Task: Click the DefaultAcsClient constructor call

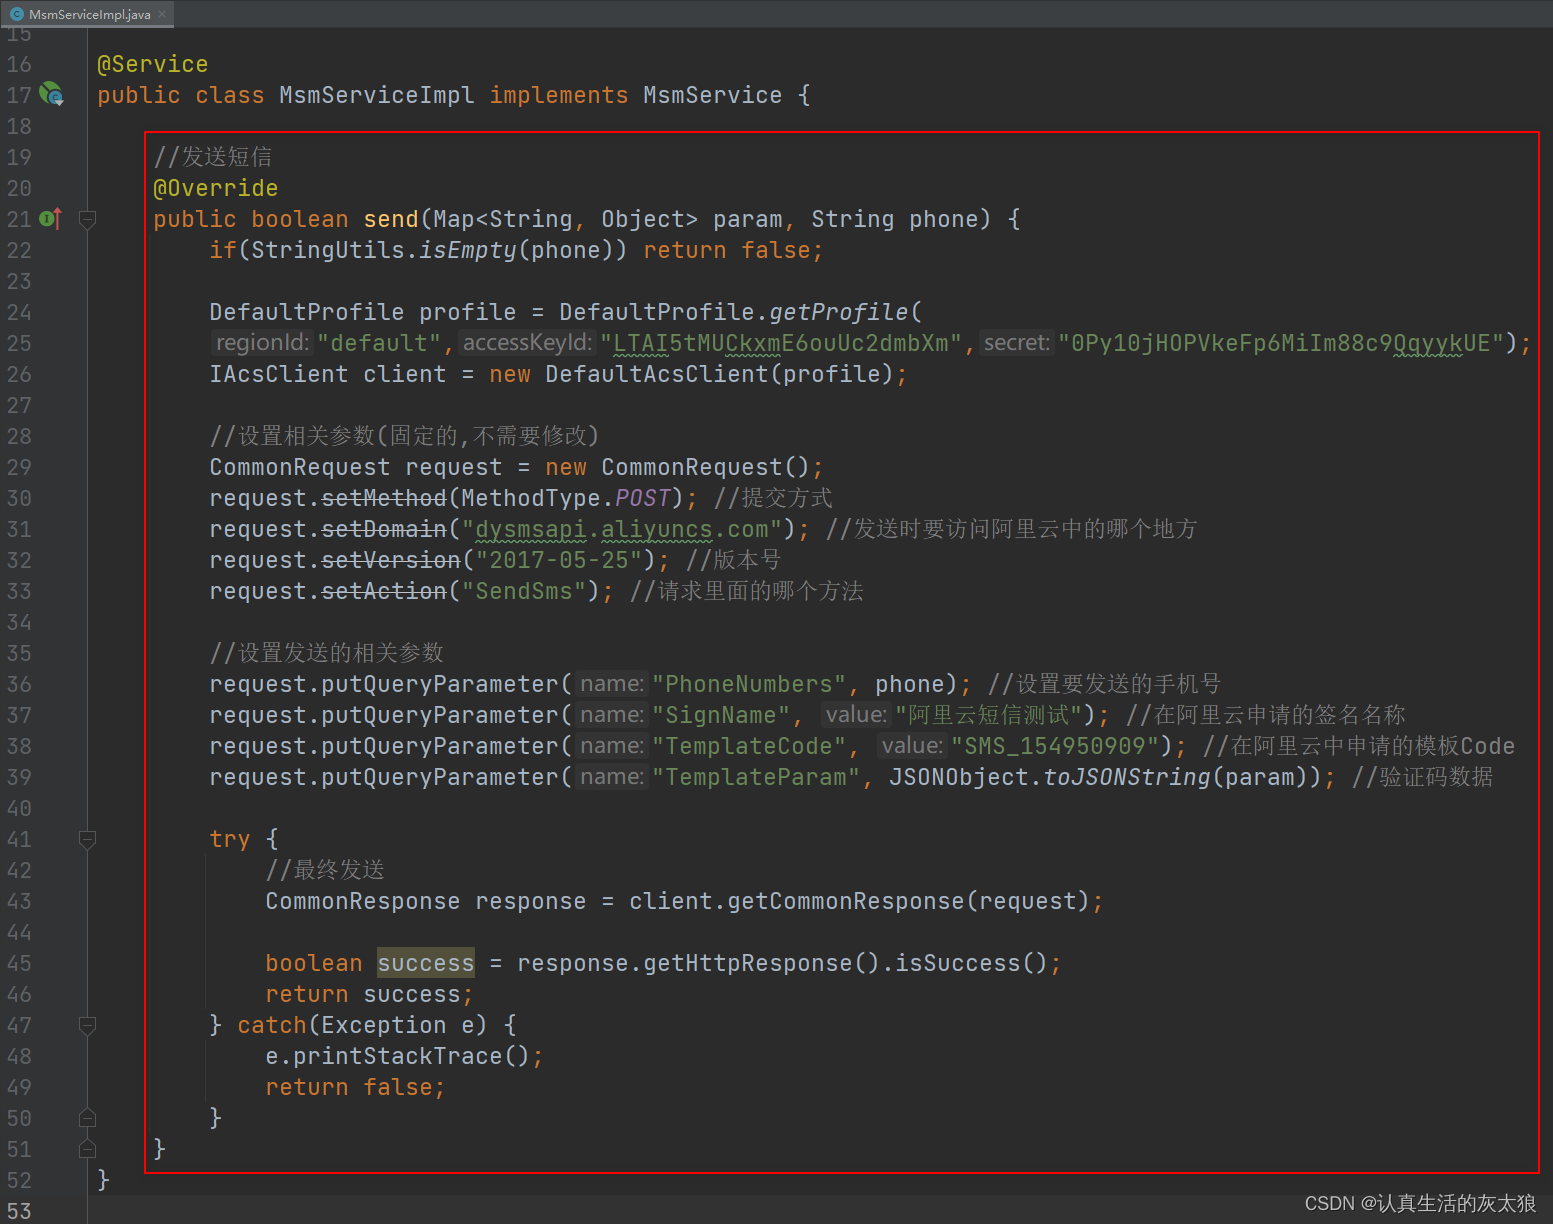Action: [657, 374]
